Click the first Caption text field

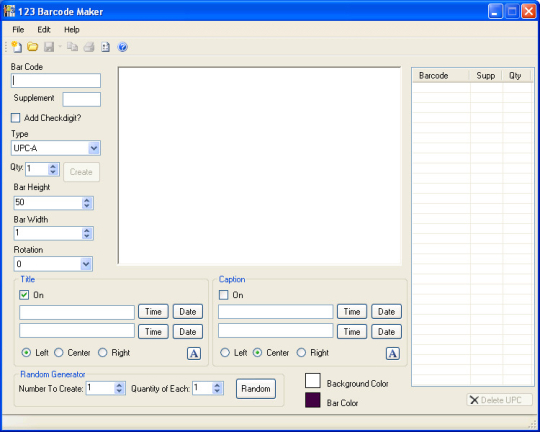coord(276,312)
